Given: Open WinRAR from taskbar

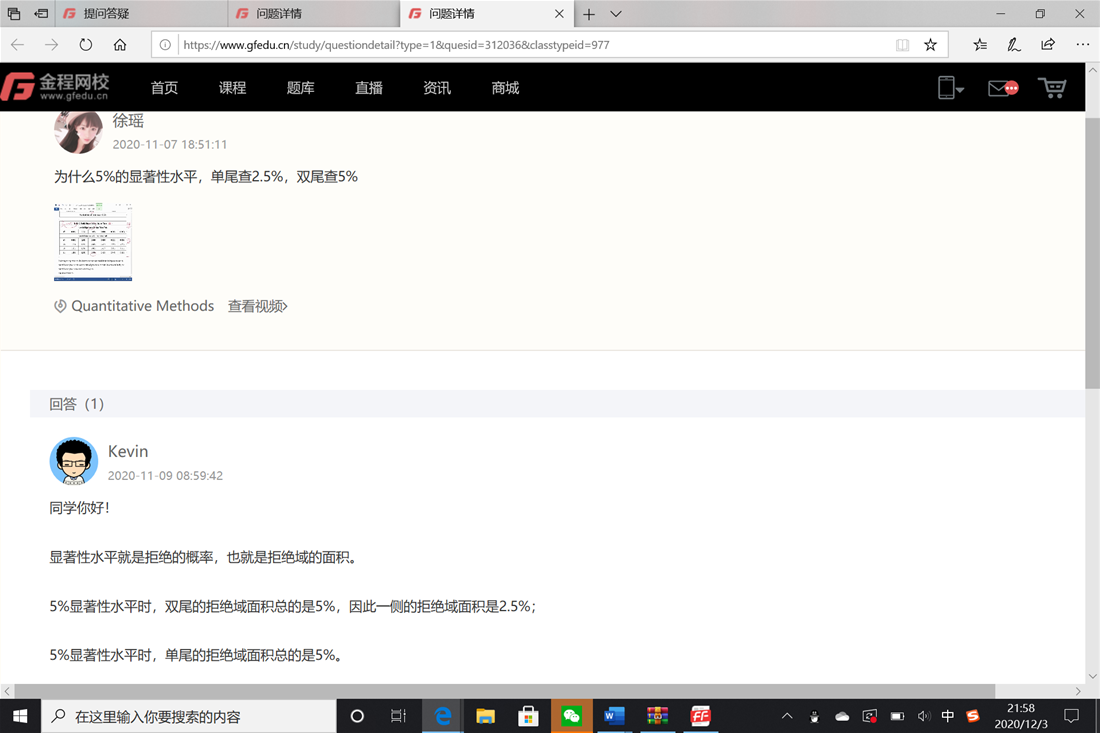Looking at the screenshot, I should click(x=657, y=716).
